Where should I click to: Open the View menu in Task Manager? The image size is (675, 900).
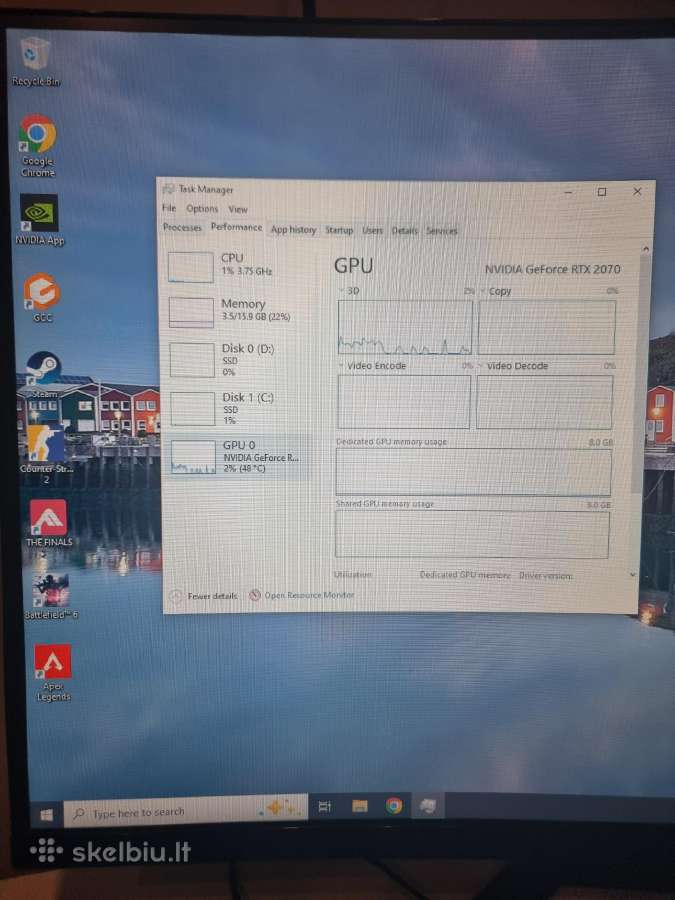(238, 210)
